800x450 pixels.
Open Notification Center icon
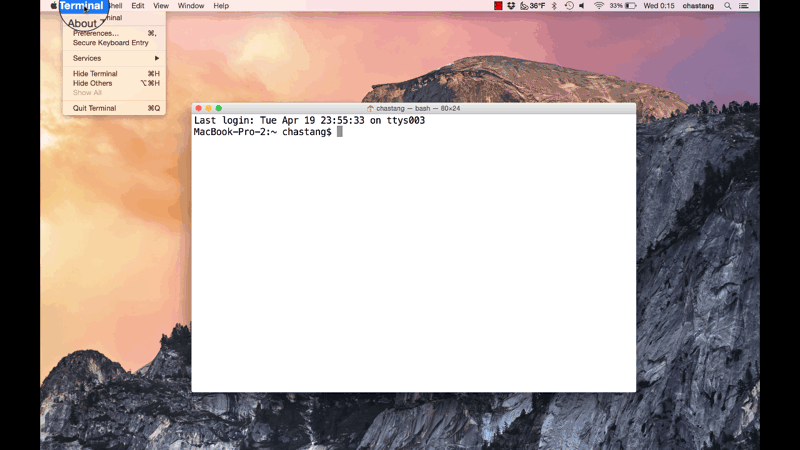coord(744,6)
